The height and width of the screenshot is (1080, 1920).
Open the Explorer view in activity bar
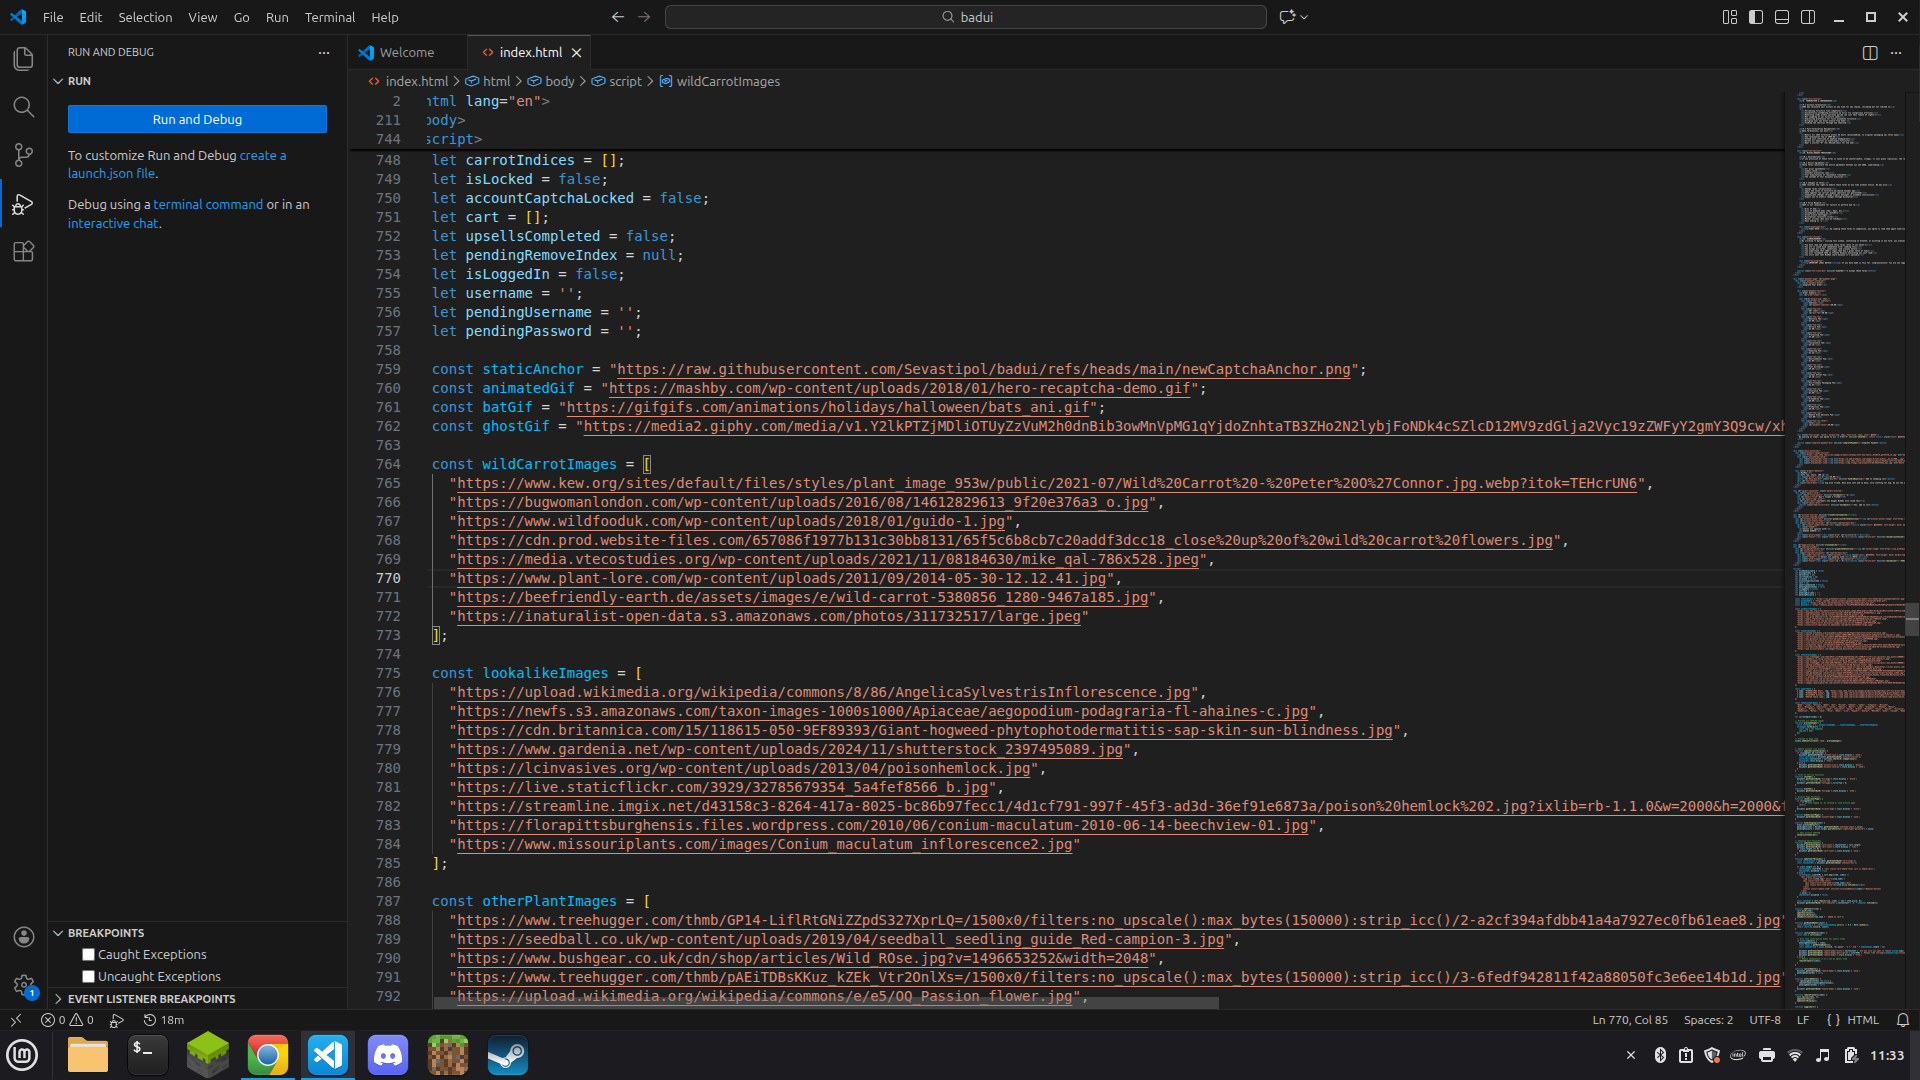23,59
